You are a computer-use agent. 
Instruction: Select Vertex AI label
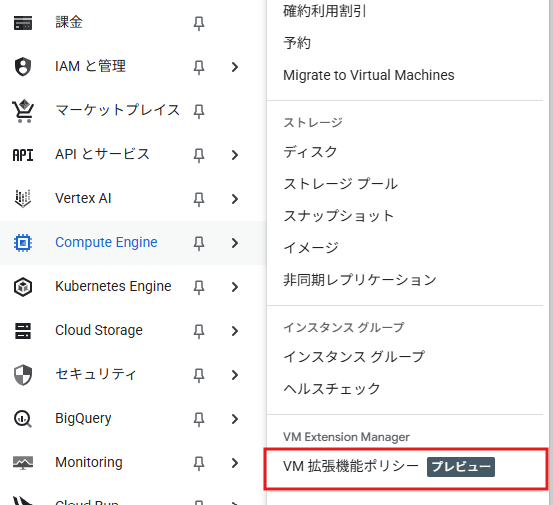(83, 198)
